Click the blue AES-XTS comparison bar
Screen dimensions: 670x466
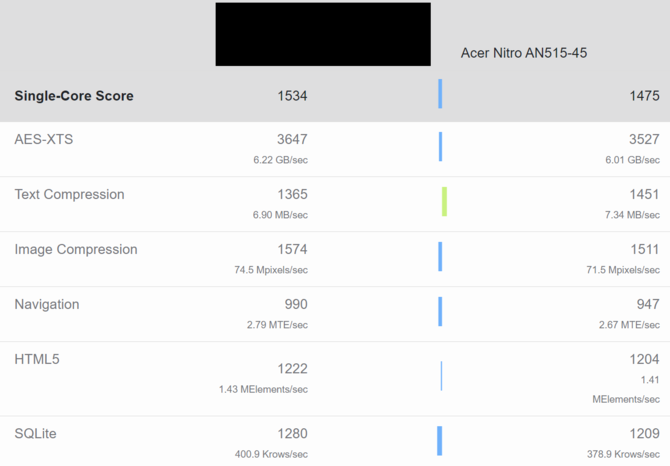tap(440, 146)
